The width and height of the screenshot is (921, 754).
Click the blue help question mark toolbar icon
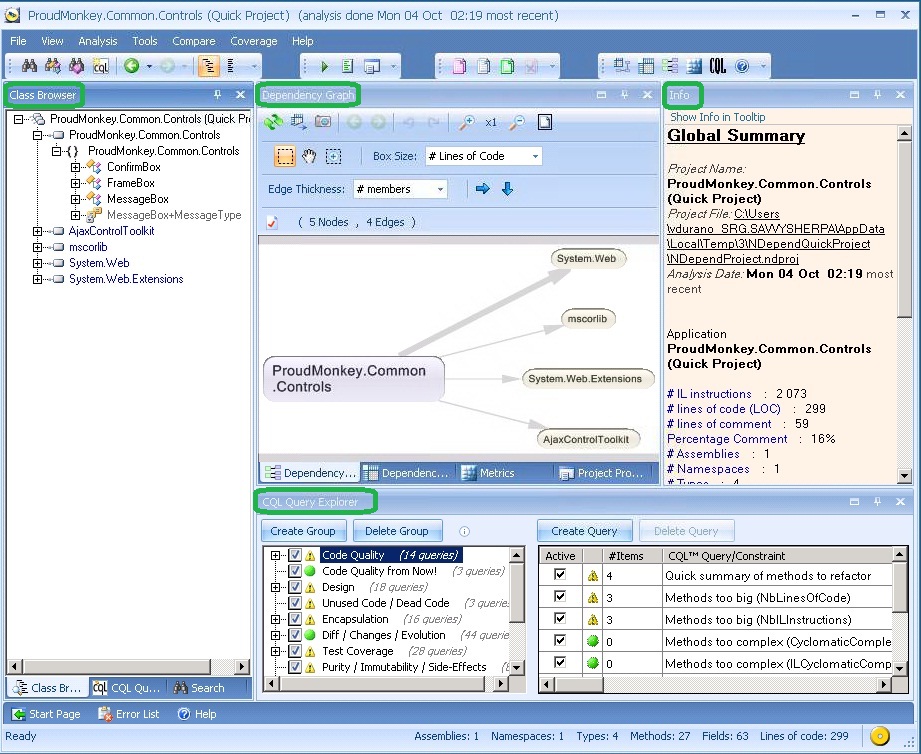[x=742, y=66]
